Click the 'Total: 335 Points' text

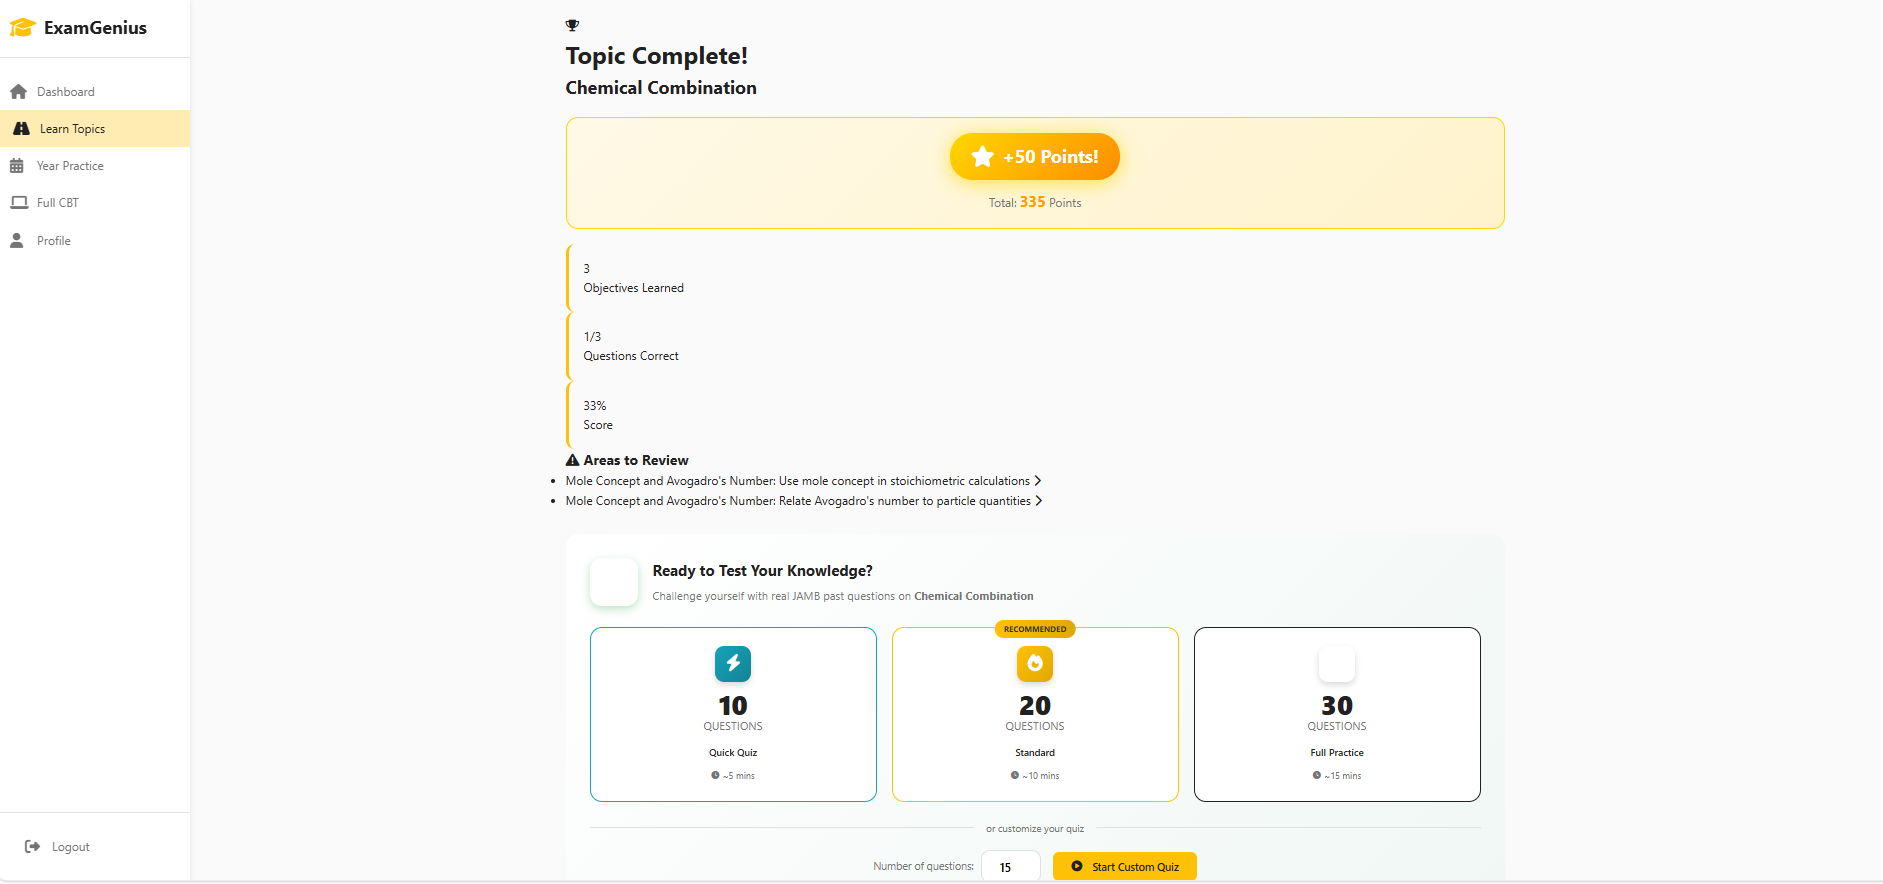(1035, 202)
